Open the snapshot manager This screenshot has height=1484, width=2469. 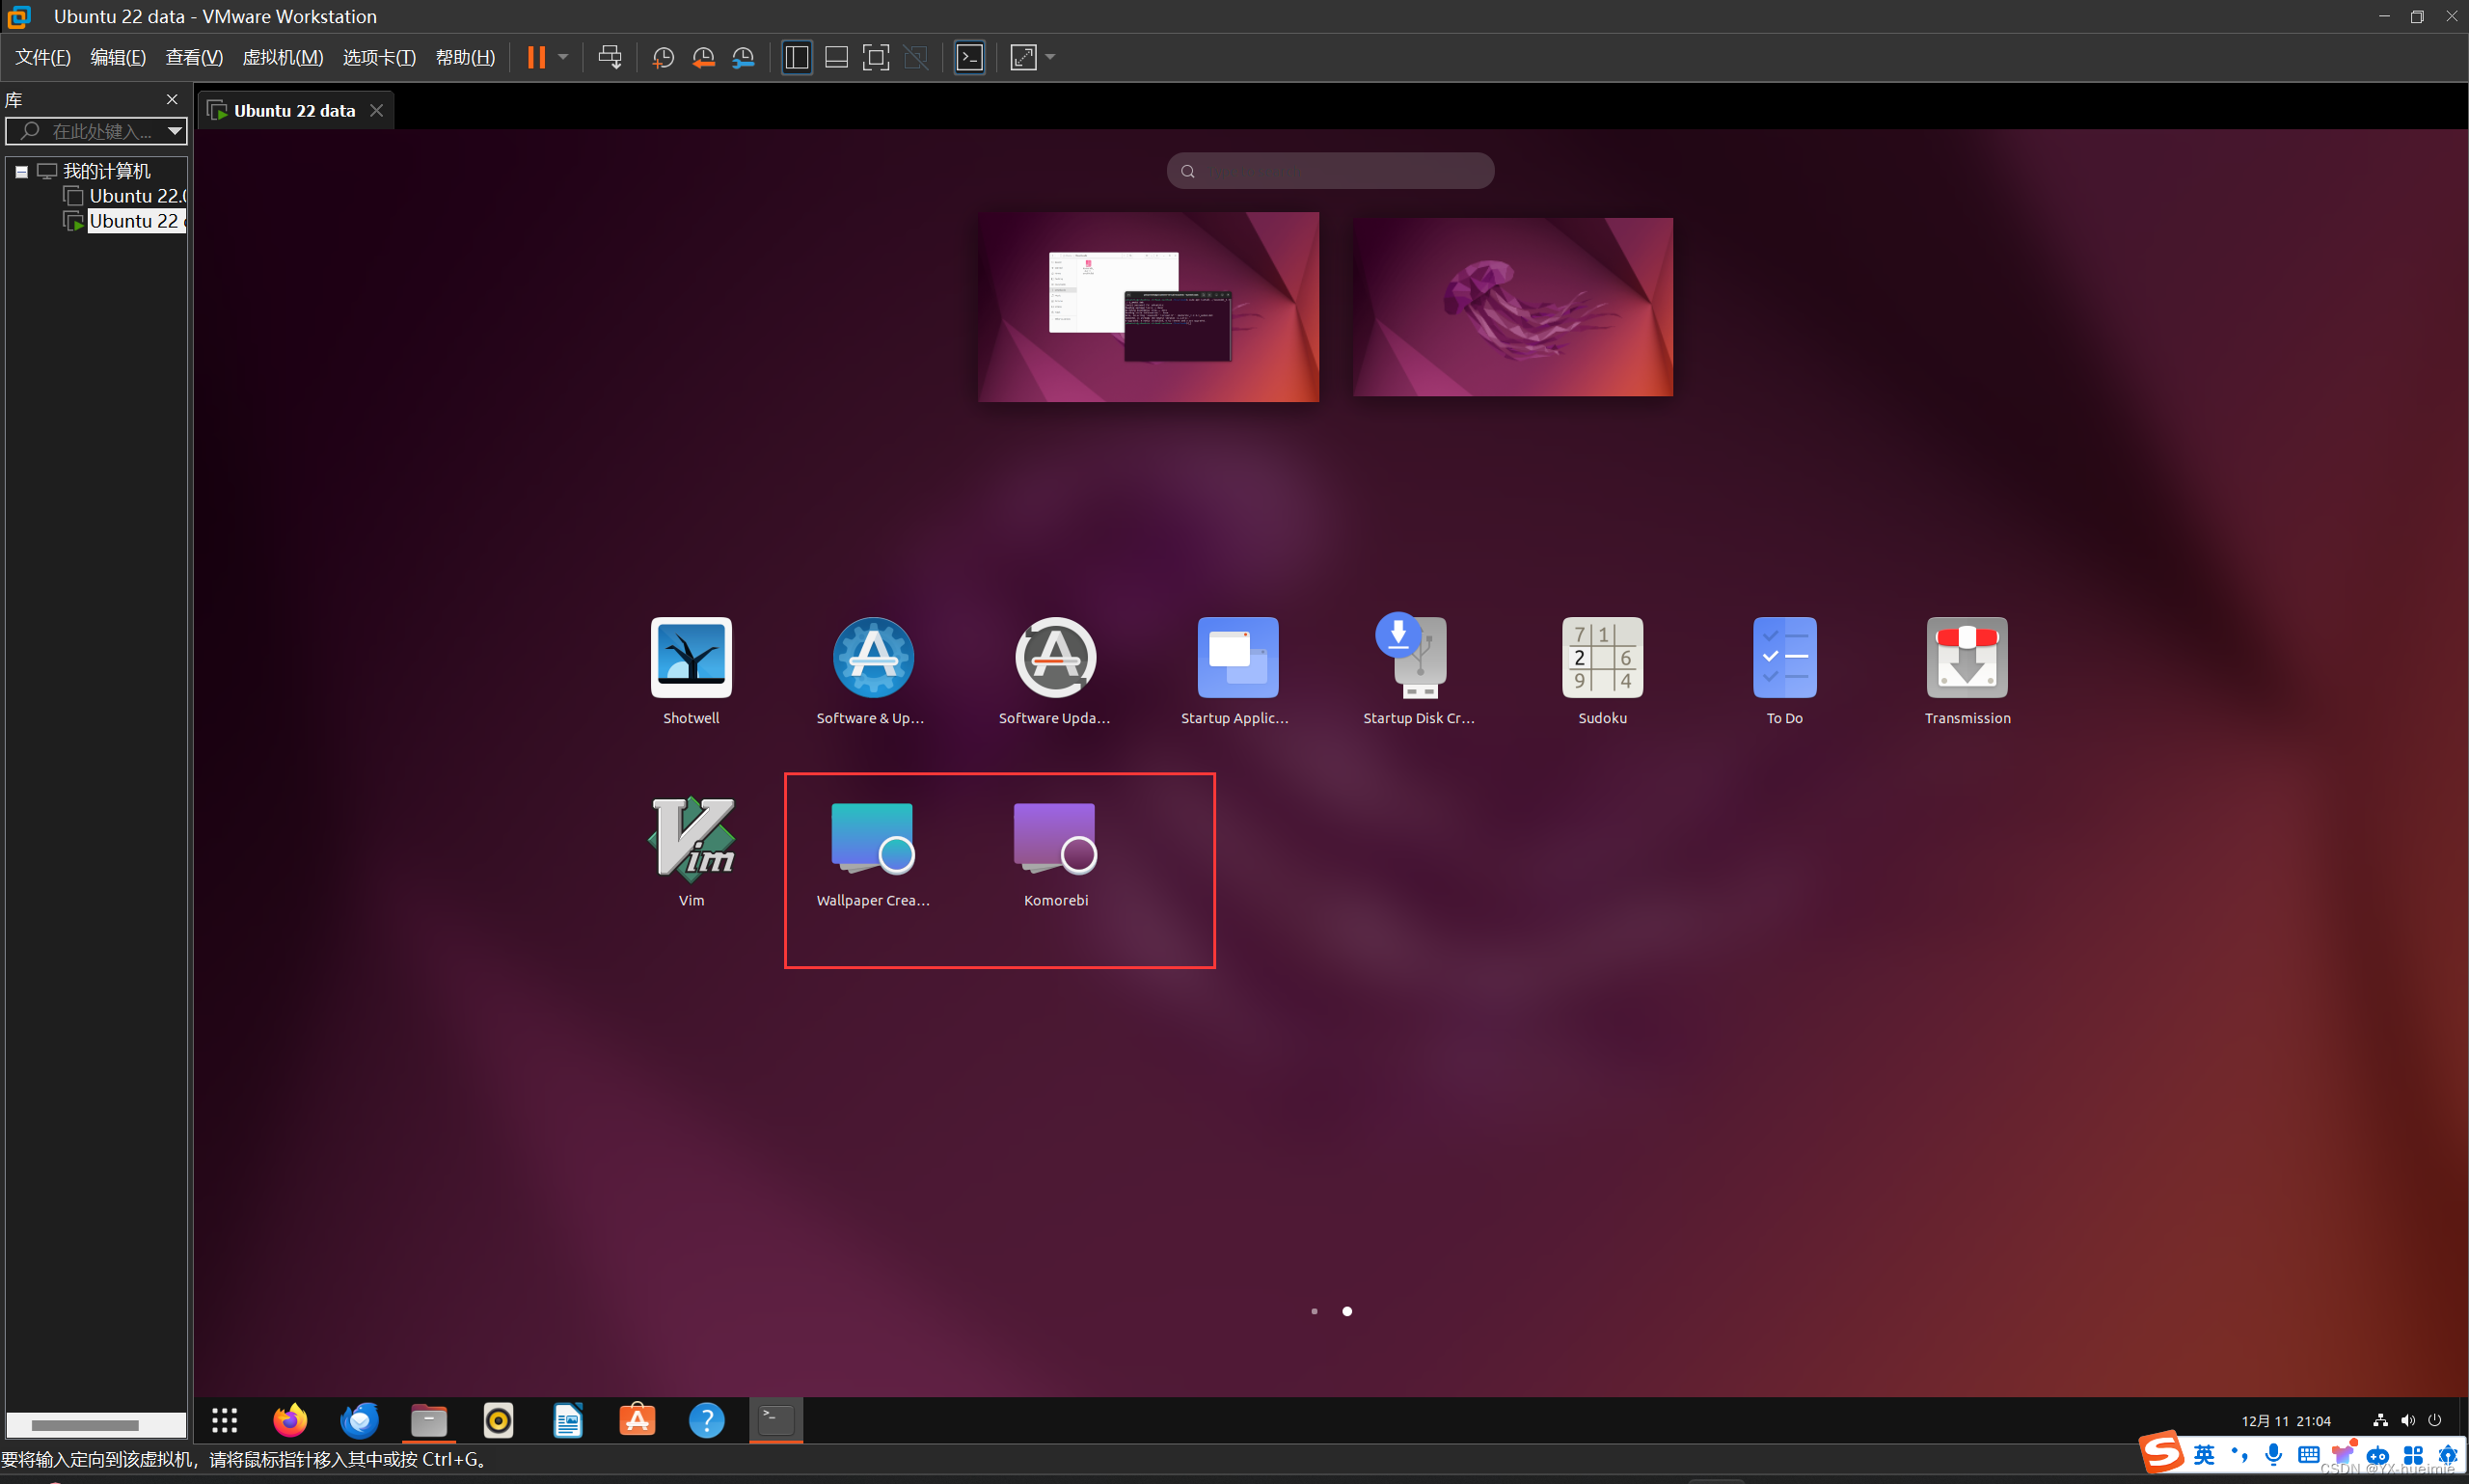743,57
